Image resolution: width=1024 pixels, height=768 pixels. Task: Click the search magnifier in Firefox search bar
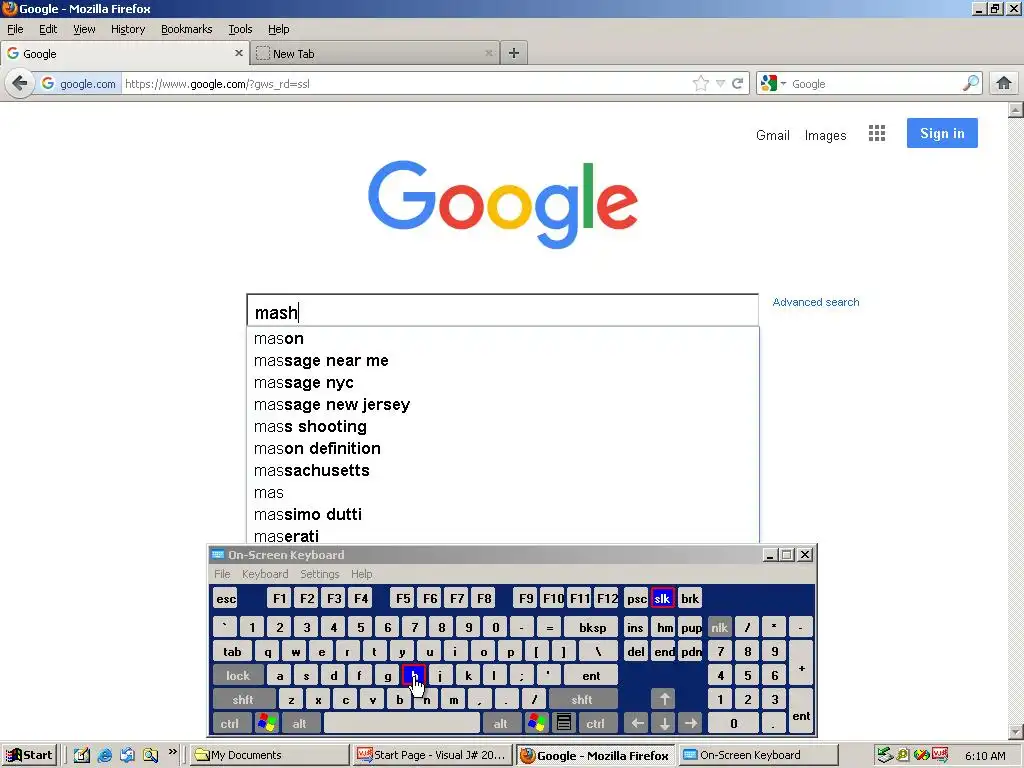[x=970, y=84]
